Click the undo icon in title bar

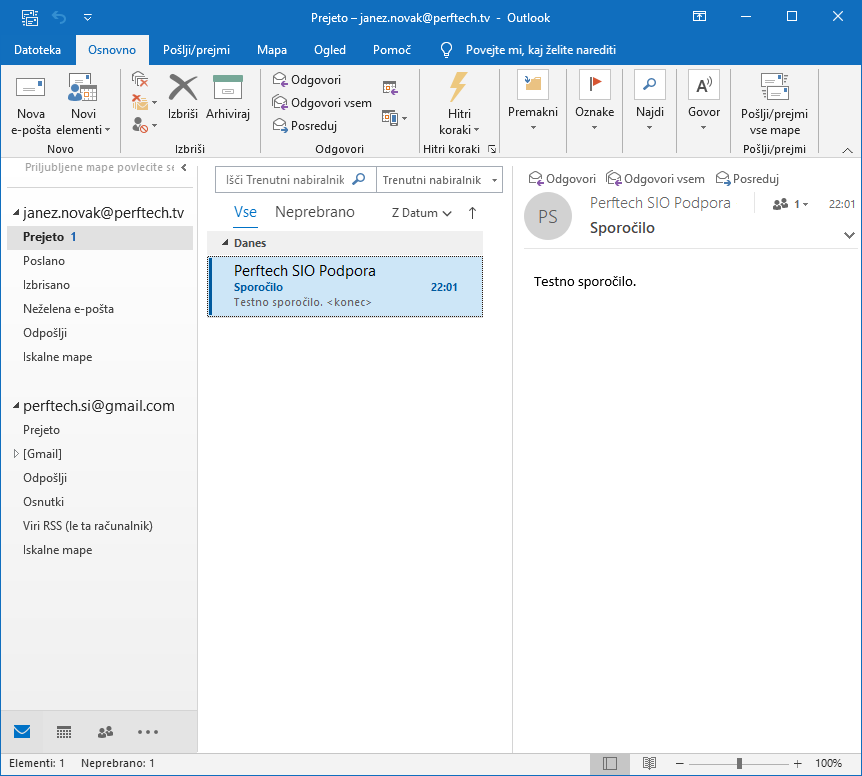pyautogui.click(x=58, y=18)
